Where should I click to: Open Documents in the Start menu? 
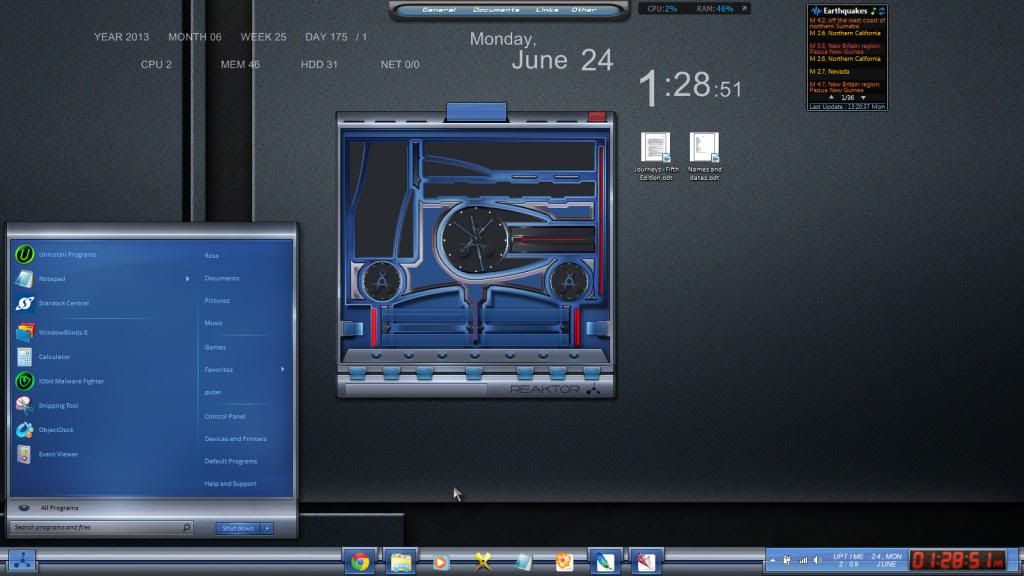pos(221,278)
